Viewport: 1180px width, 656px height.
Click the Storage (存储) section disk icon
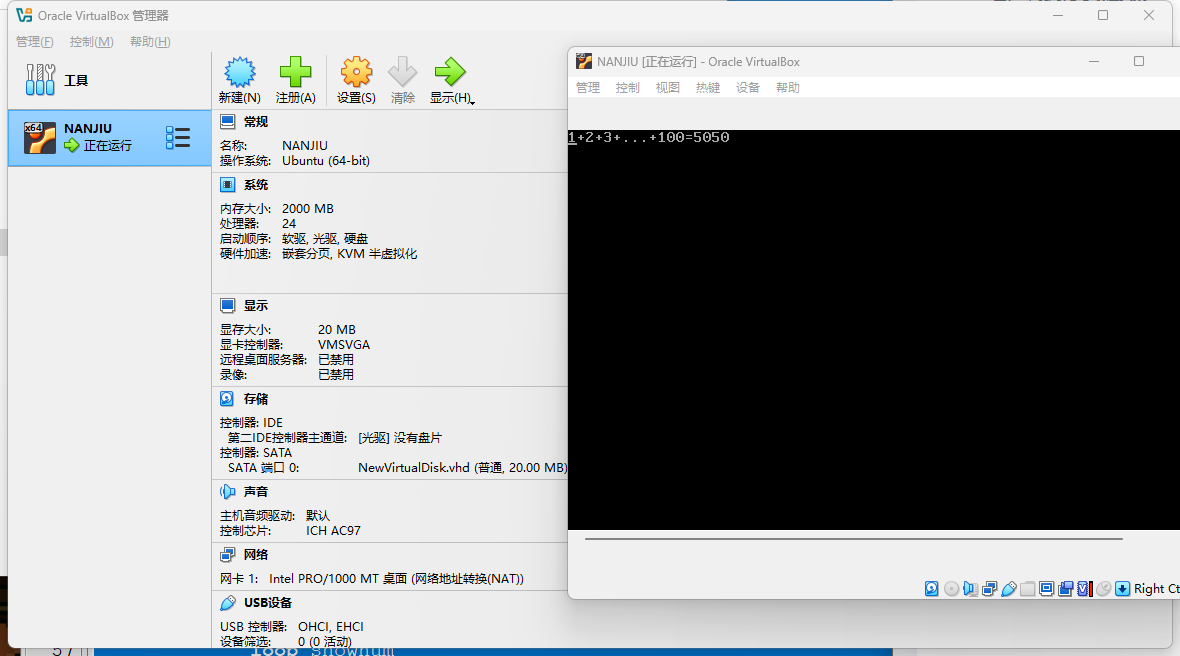pos(227,399)
